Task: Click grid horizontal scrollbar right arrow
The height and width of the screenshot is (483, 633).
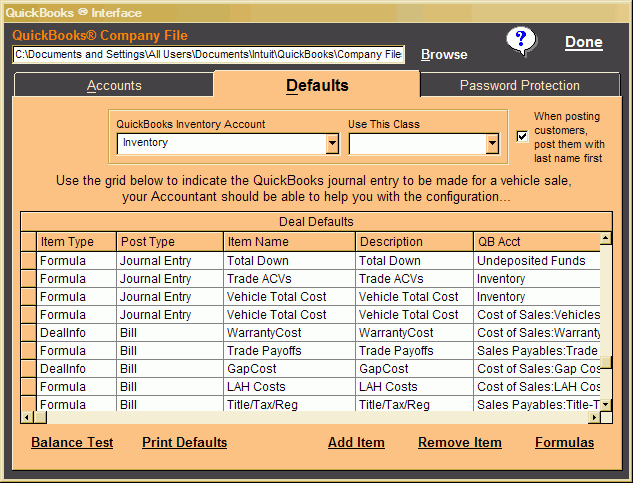Action: point(594,417)
